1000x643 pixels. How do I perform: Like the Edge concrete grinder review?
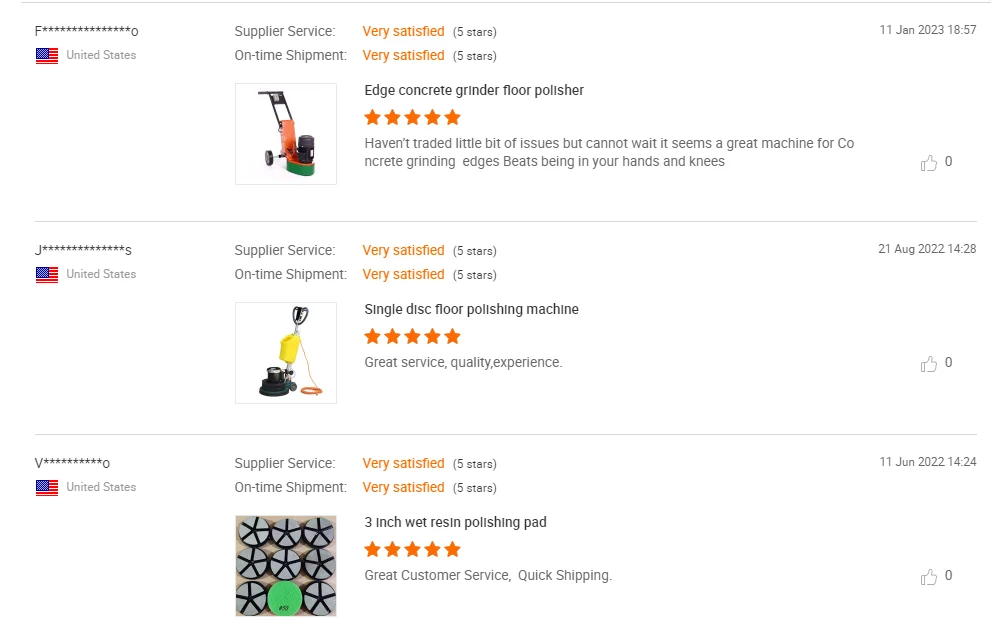pos(929,162)
